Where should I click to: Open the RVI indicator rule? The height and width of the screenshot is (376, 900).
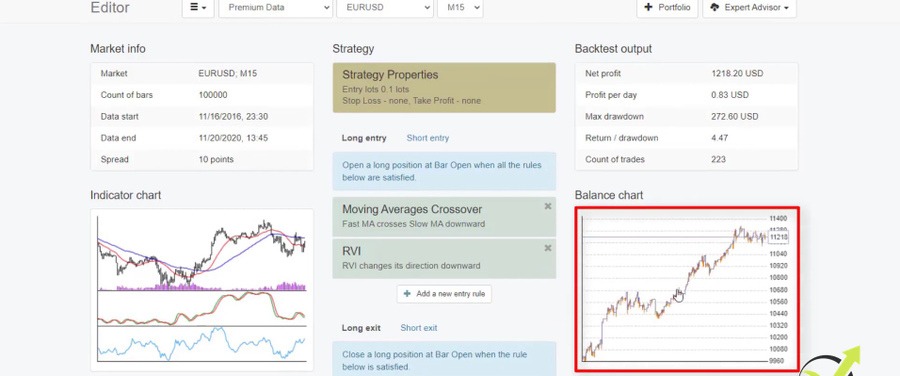click(444, 258)
